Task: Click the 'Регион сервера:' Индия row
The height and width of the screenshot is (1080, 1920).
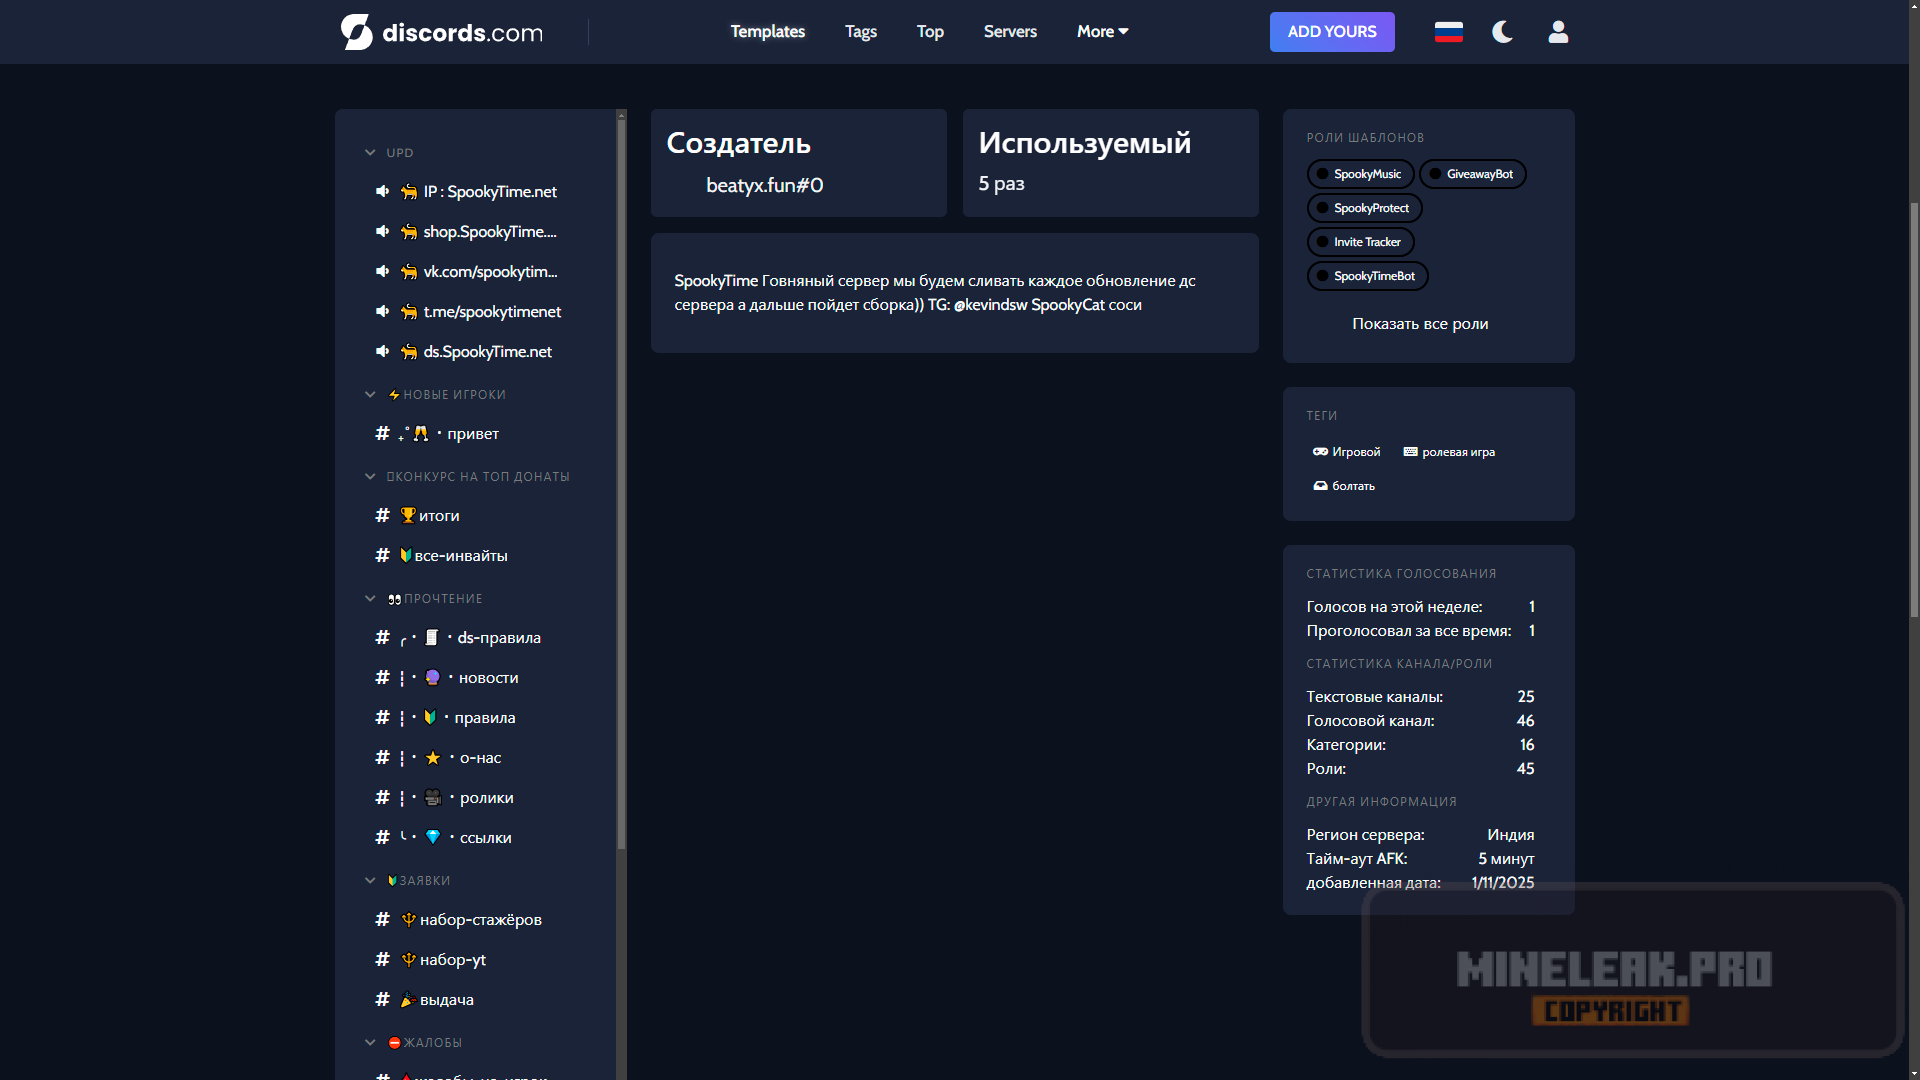Action: tap(1420, 835)
